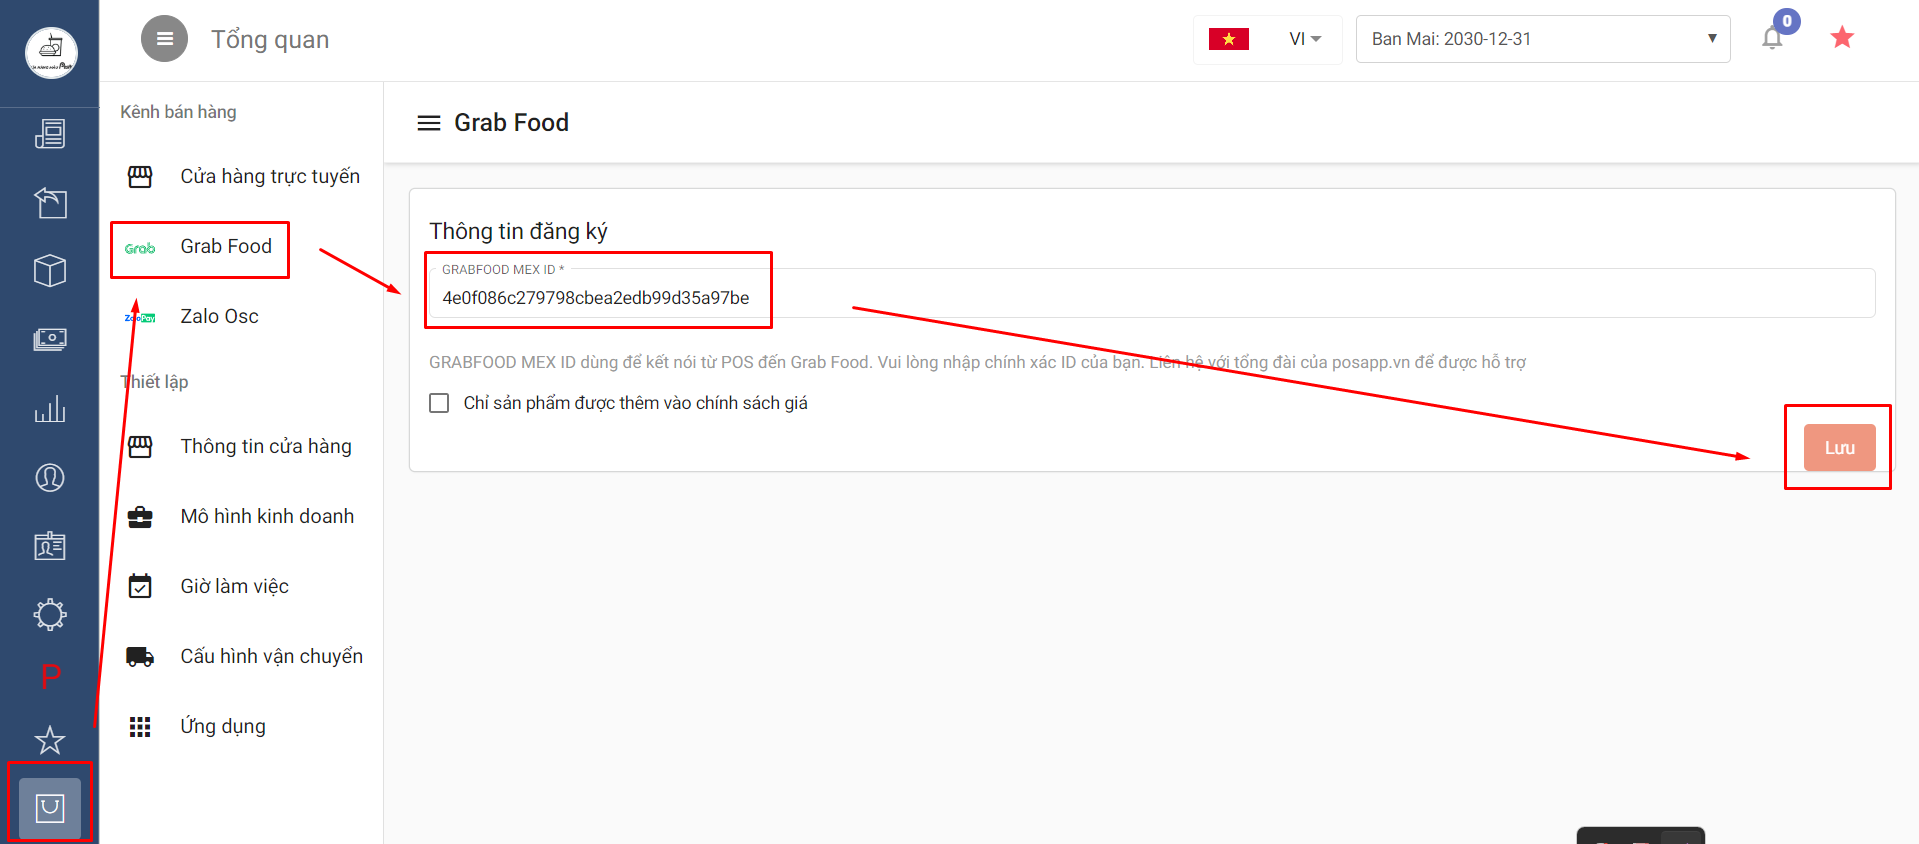Open the bar chart reports icon in sidebar
The image size is (1919, 844).
tap(50, 409)
